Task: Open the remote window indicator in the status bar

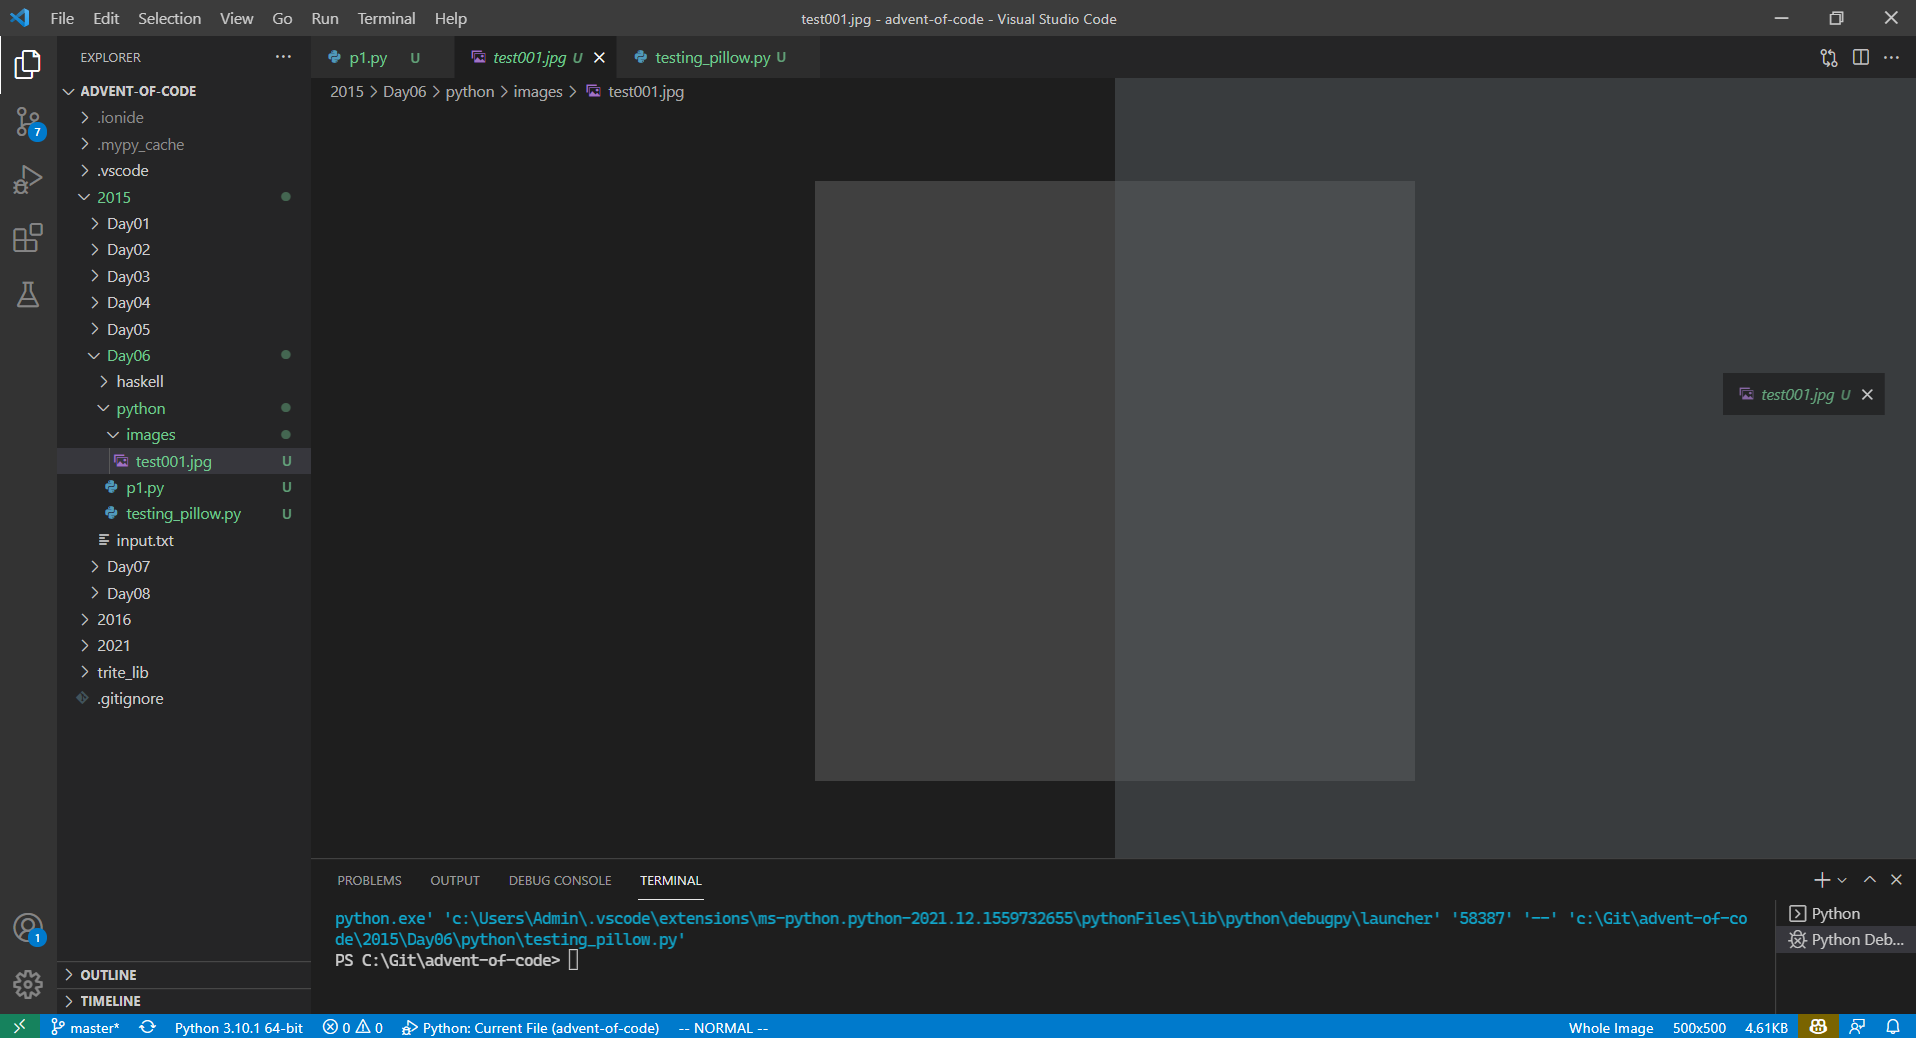Action: (19, 1027)
